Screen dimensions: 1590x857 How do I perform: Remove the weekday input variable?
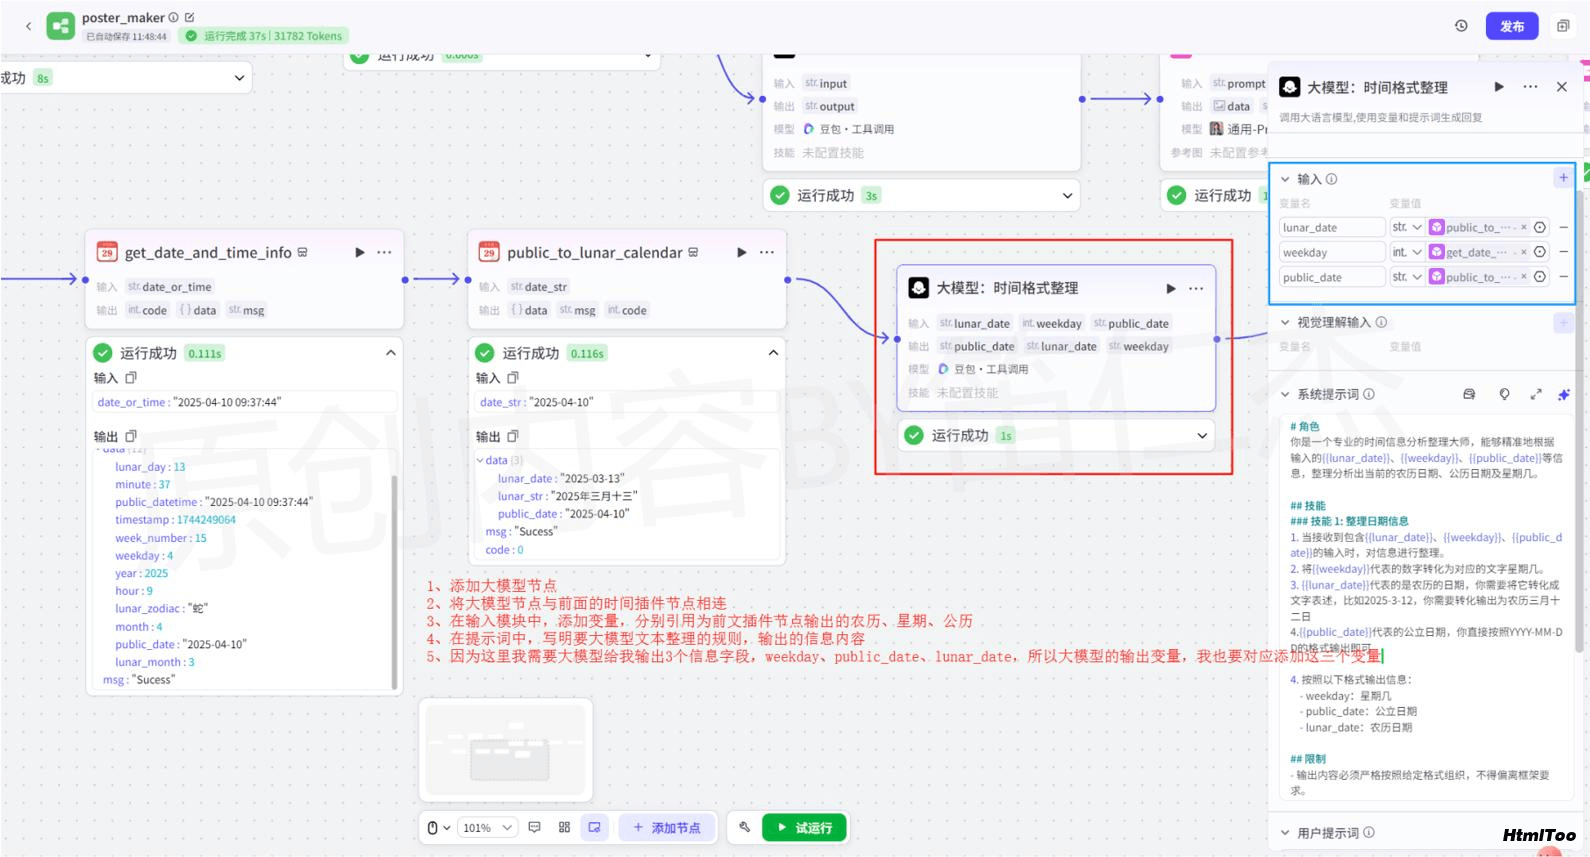pos(1564,252)
